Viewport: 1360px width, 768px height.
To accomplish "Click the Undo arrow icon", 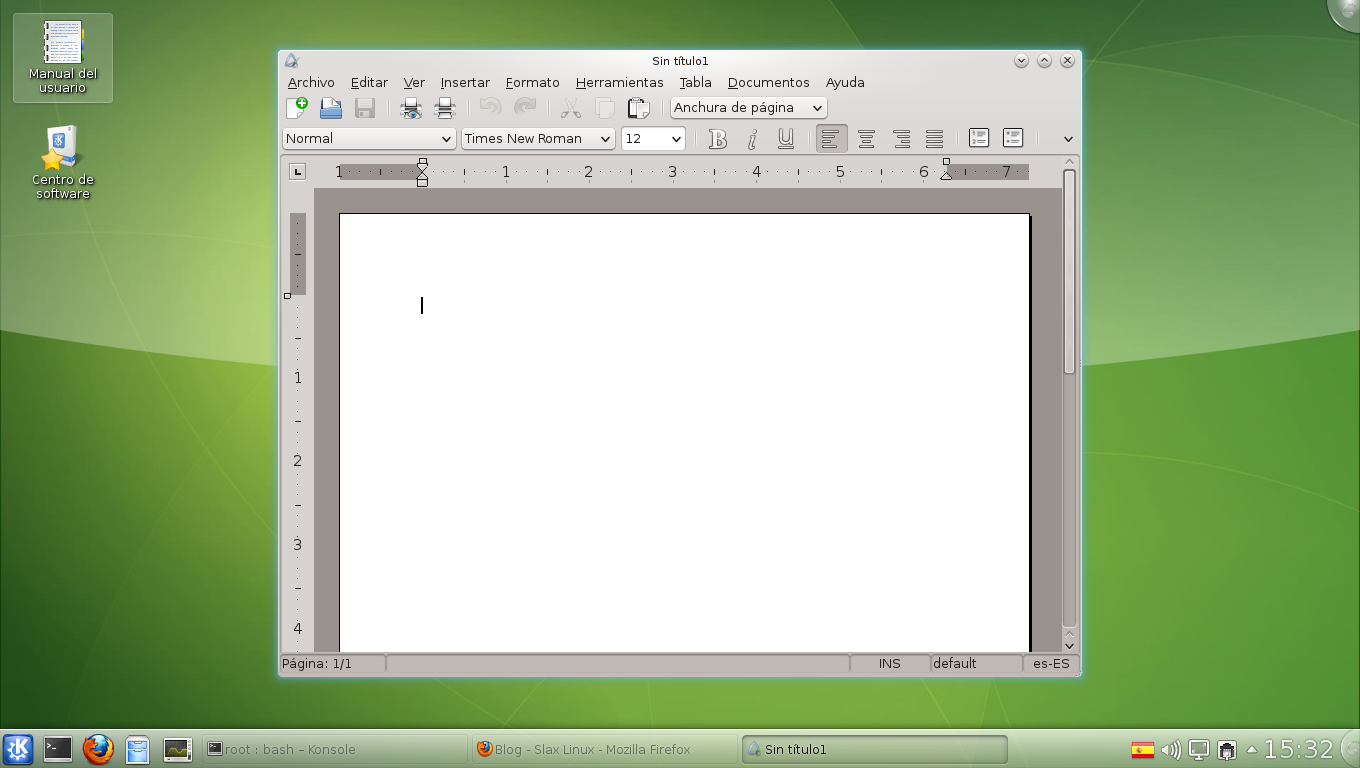I will point(491,107).
